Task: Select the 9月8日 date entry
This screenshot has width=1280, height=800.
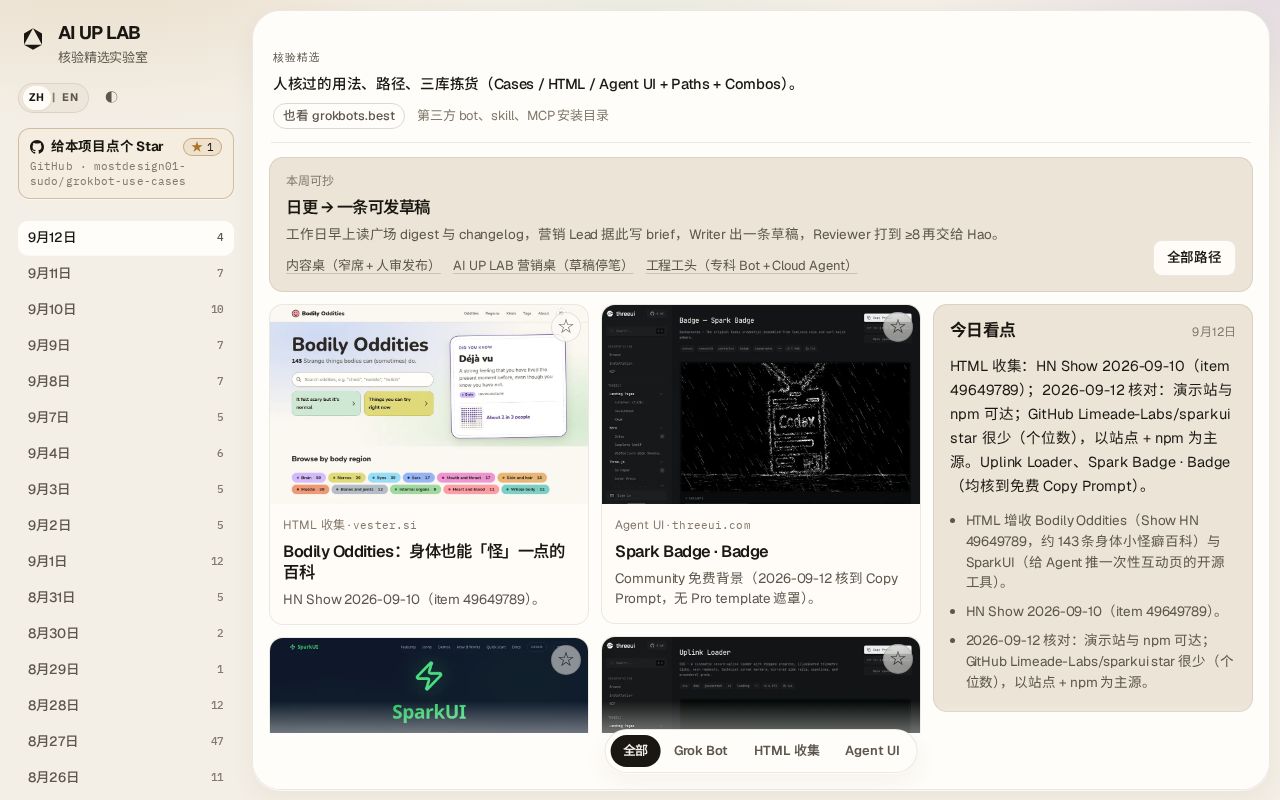Action: tap(126, 382)
